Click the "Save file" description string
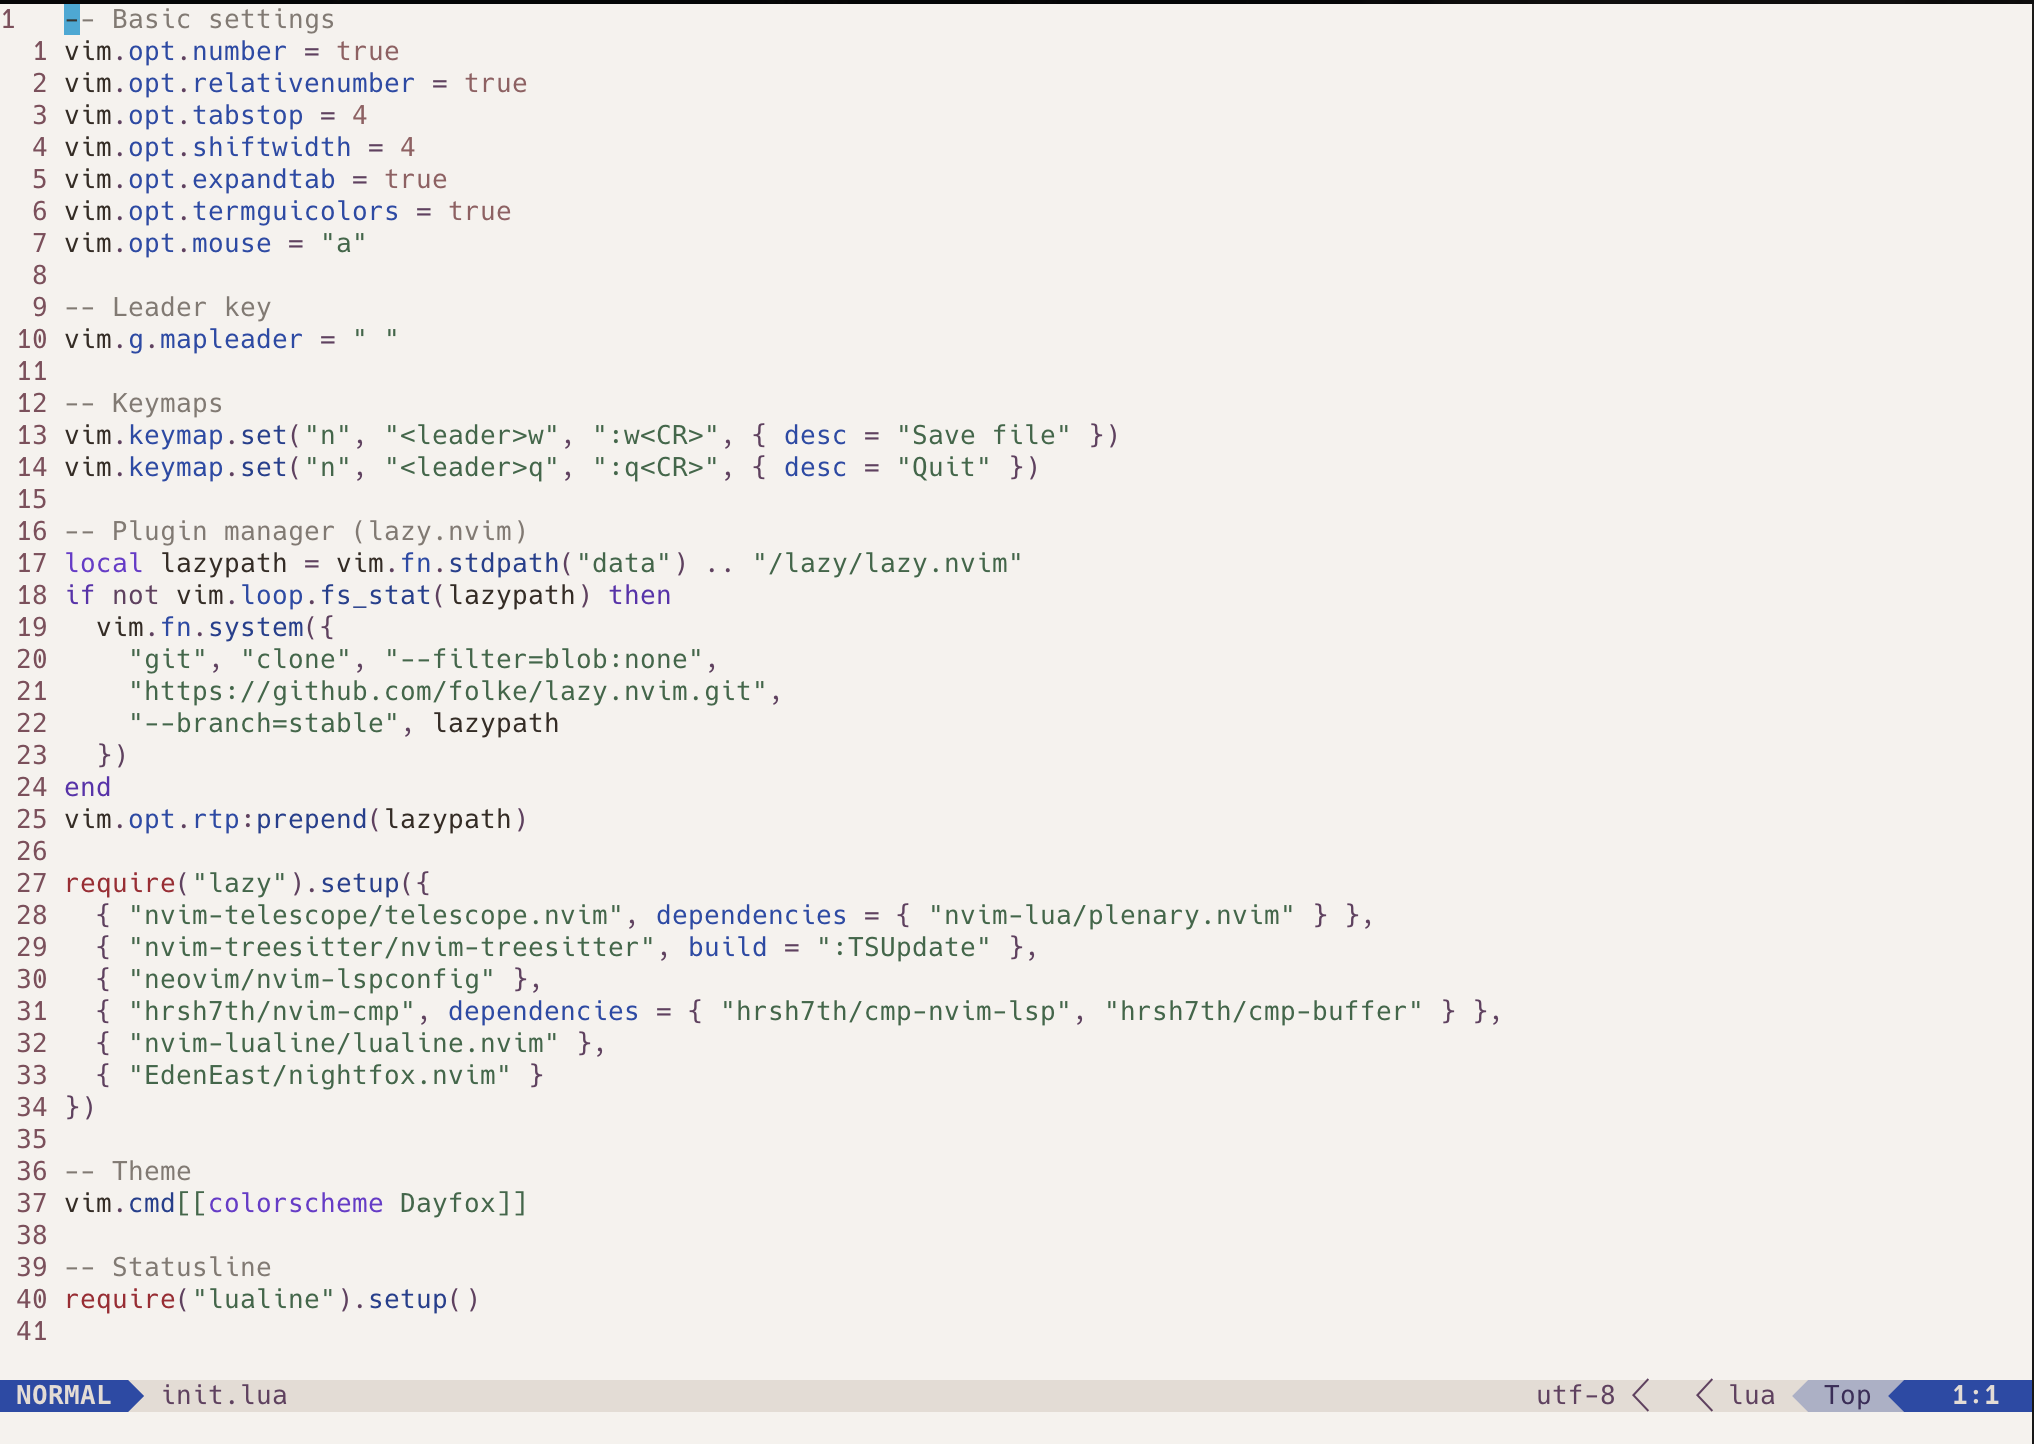2034x1444 pixels. tap(983, 435)
